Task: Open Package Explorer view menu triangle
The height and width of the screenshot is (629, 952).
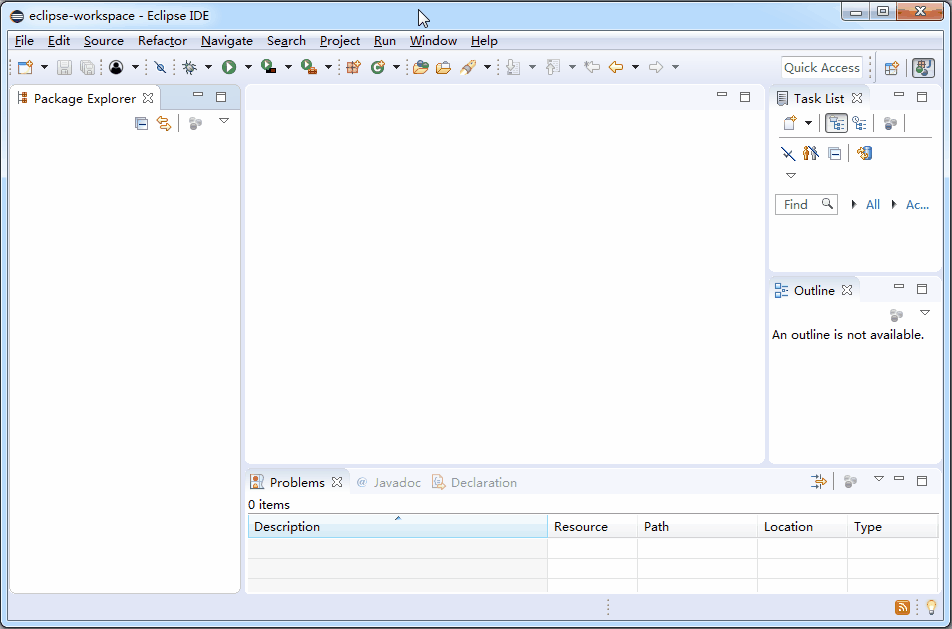Action: [224, 121]
